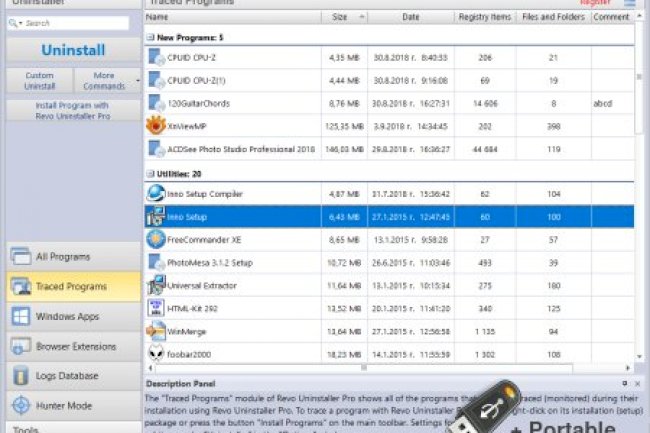Open the hamburger menu at top right

pyautogui.click(x=629, y=4)
